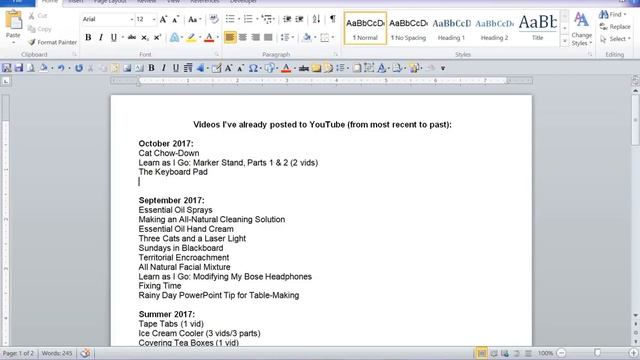
Task: Apply strikethrough from ribbon Font group
Action: coord(131,38)
